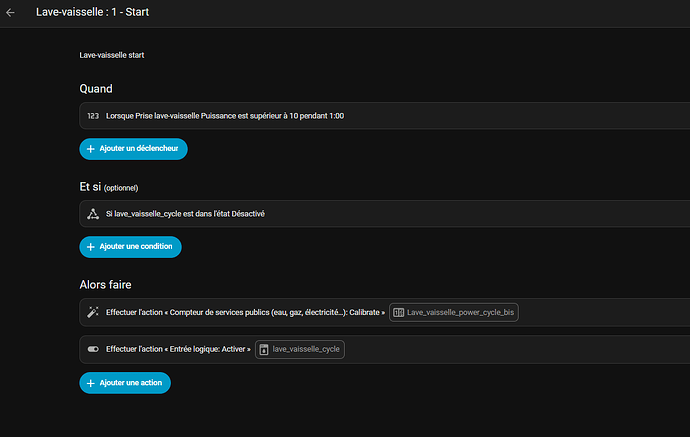Click the Alors faire section heading

click(105, 285)
